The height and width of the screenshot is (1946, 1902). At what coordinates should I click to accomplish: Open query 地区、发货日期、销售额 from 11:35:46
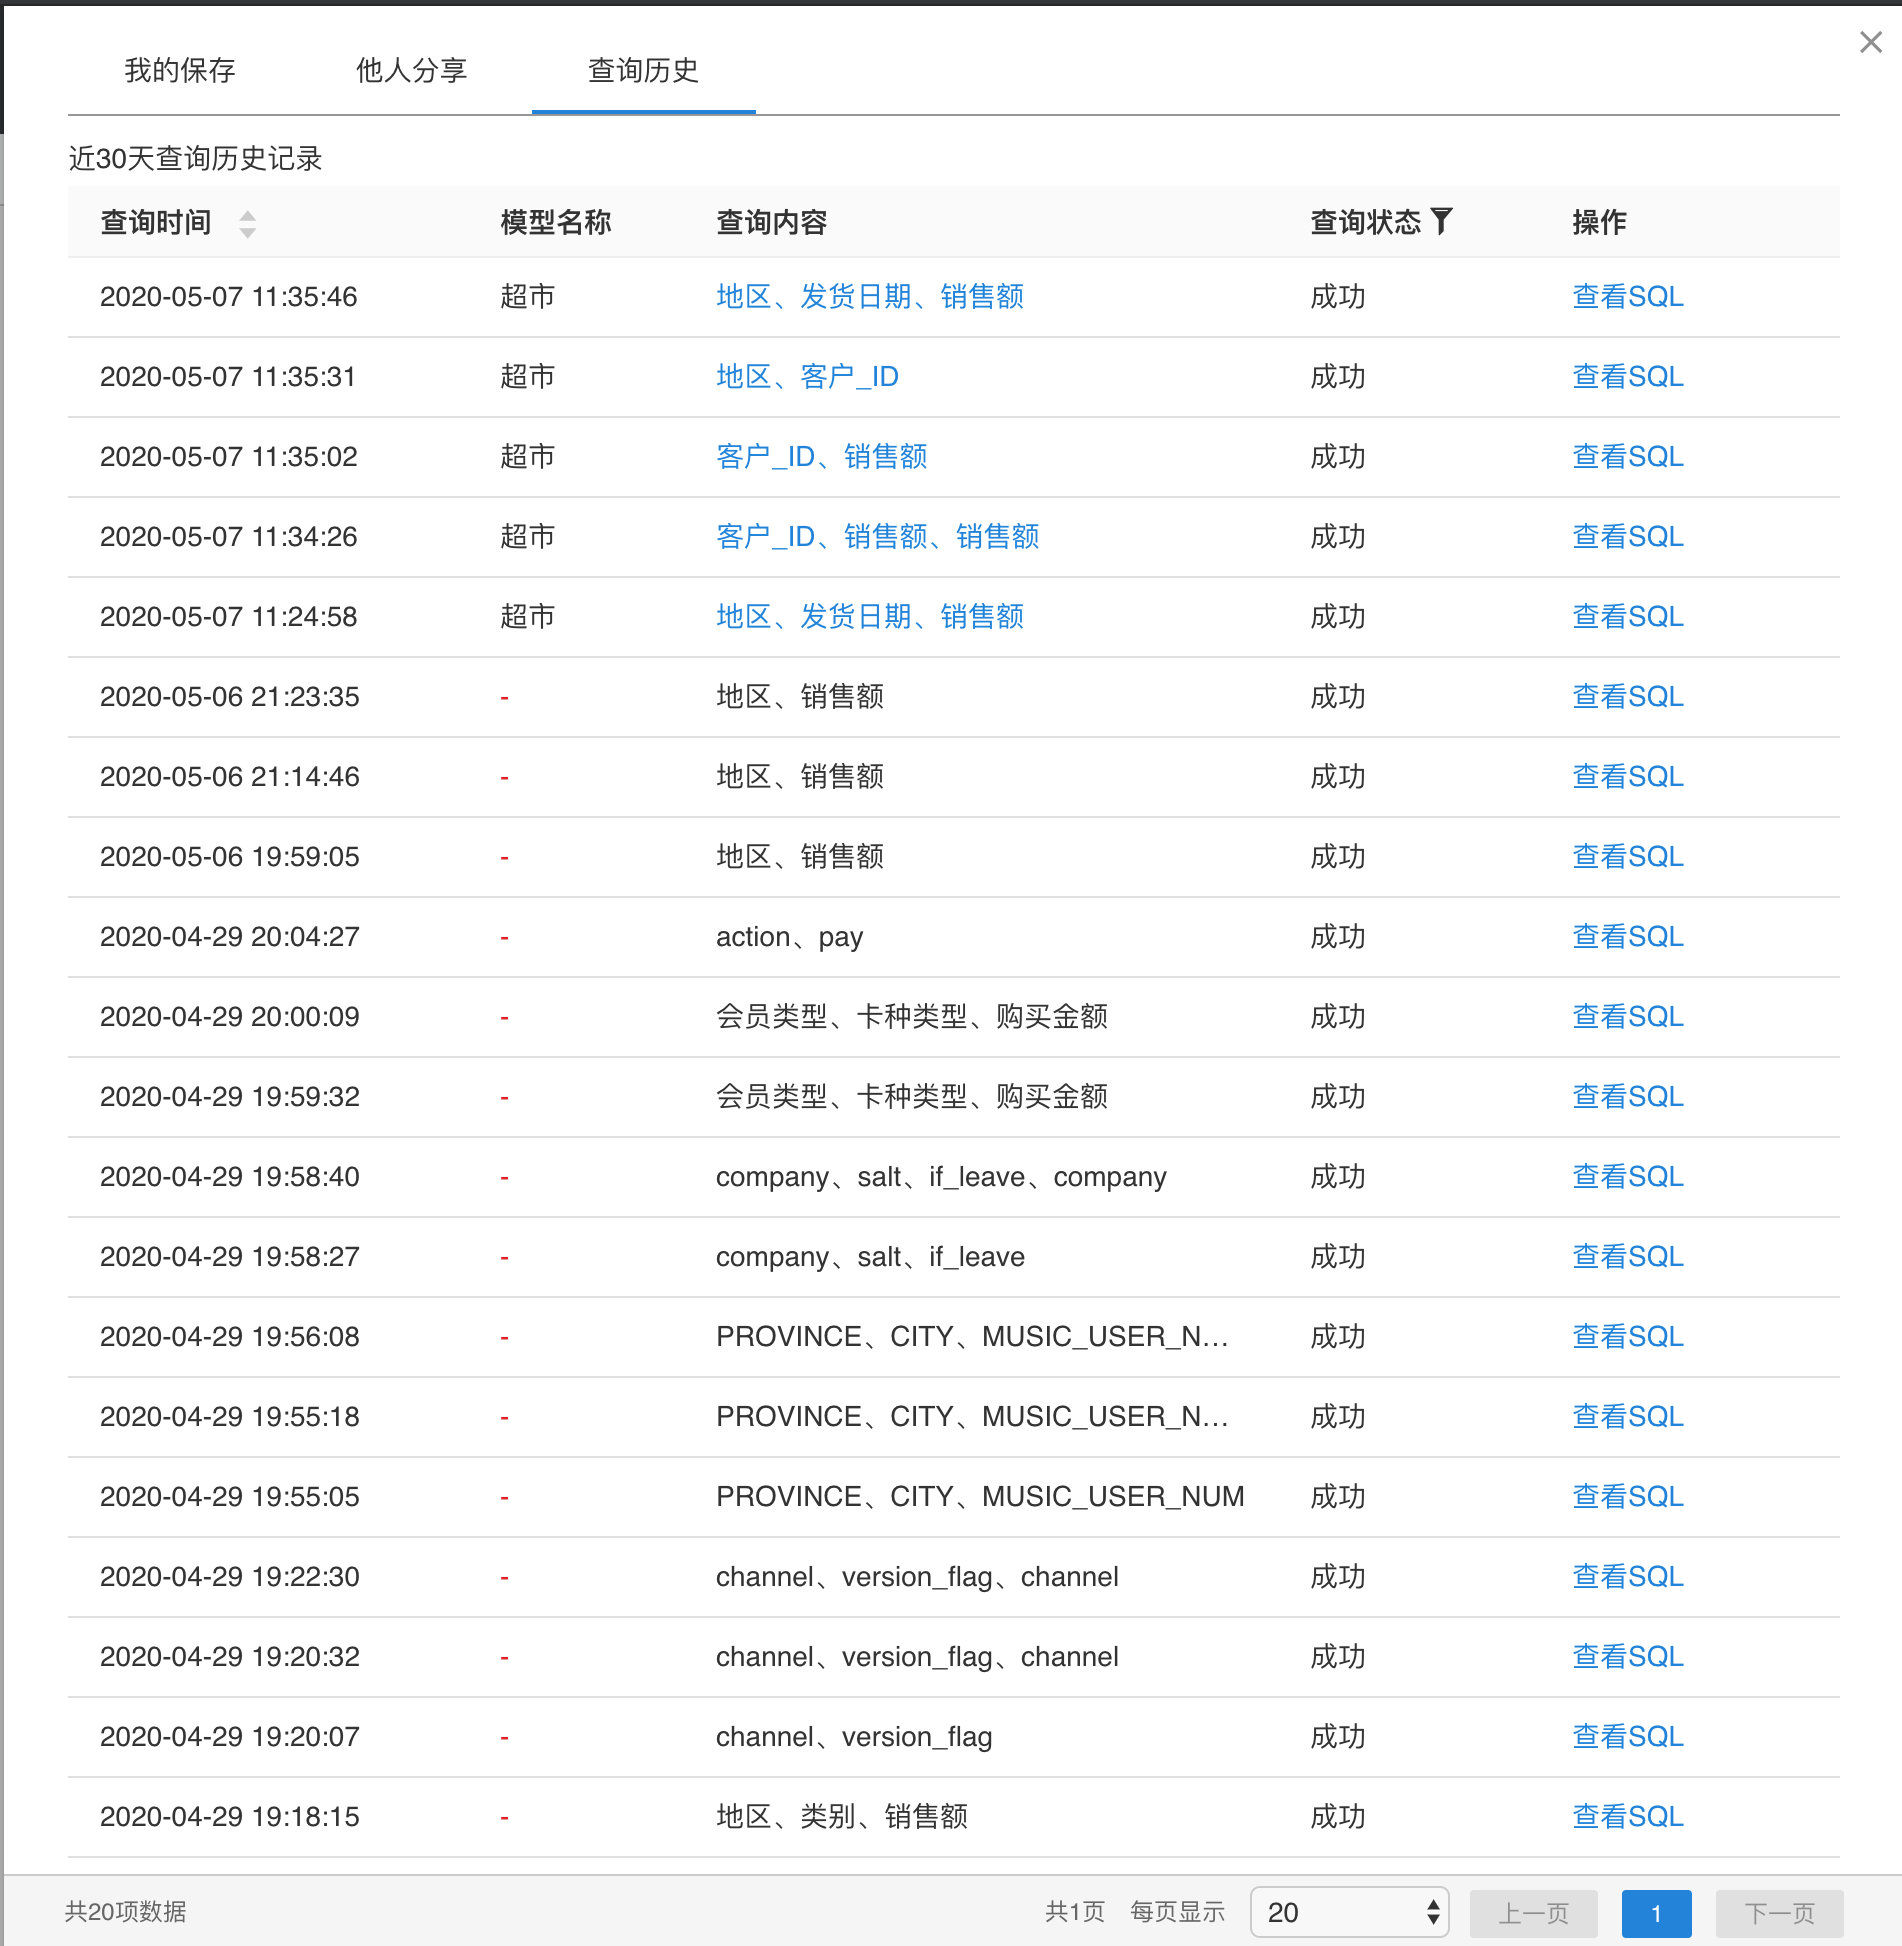870,297
